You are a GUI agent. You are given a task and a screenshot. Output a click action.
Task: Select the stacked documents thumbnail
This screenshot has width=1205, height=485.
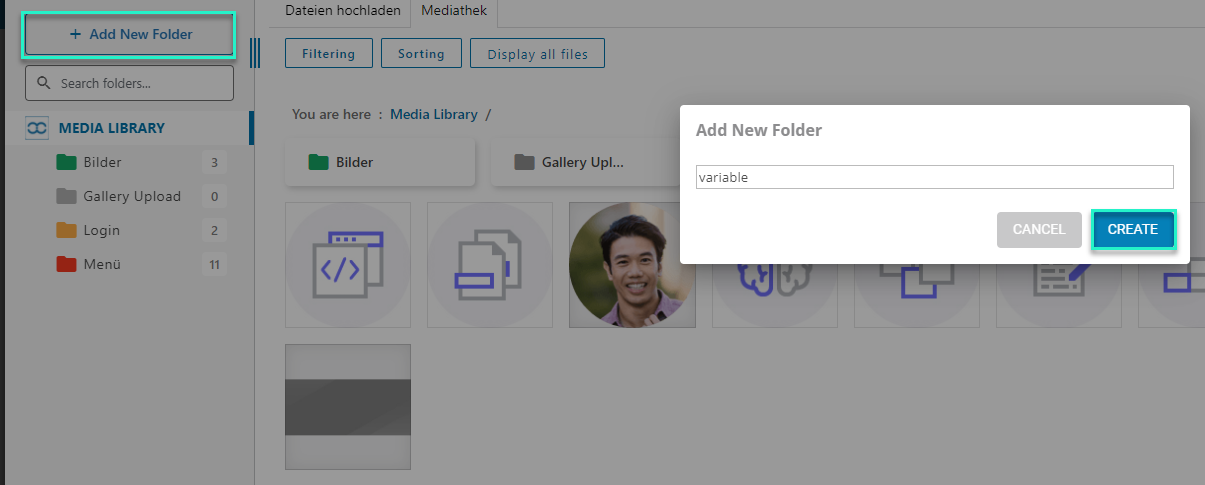(490, 265)
